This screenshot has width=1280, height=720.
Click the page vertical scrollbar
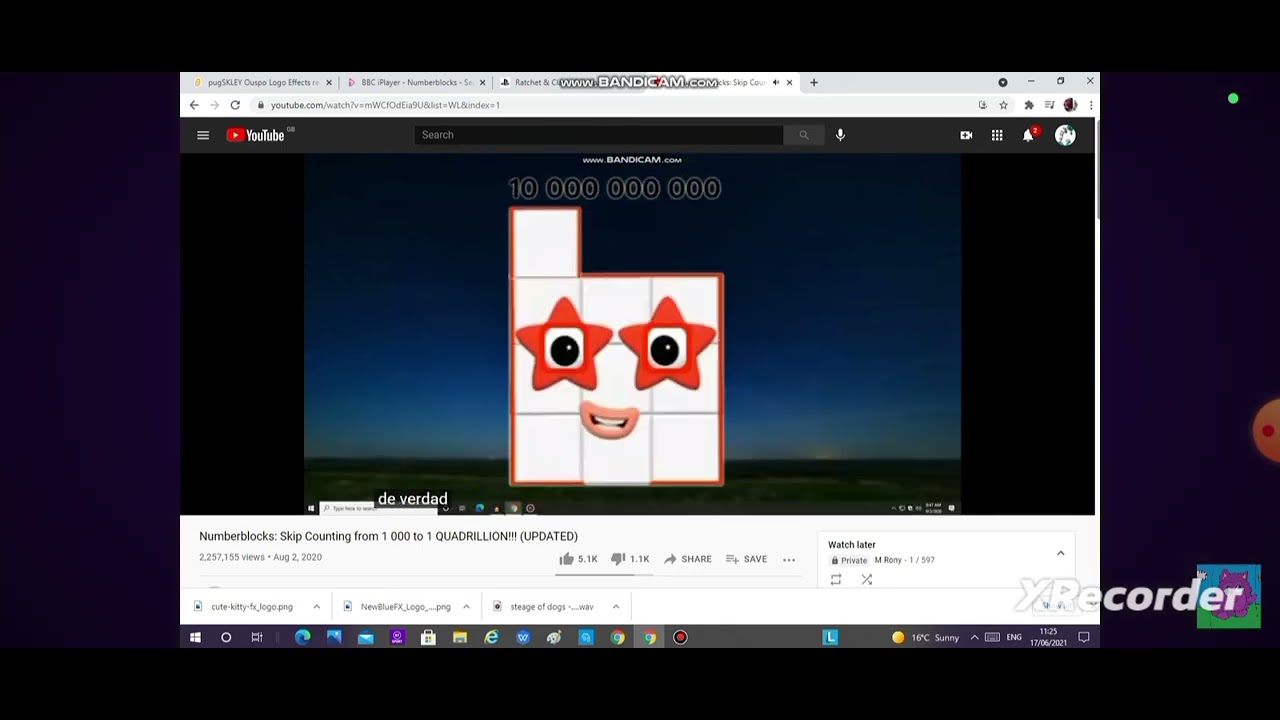pos(1097,168)
